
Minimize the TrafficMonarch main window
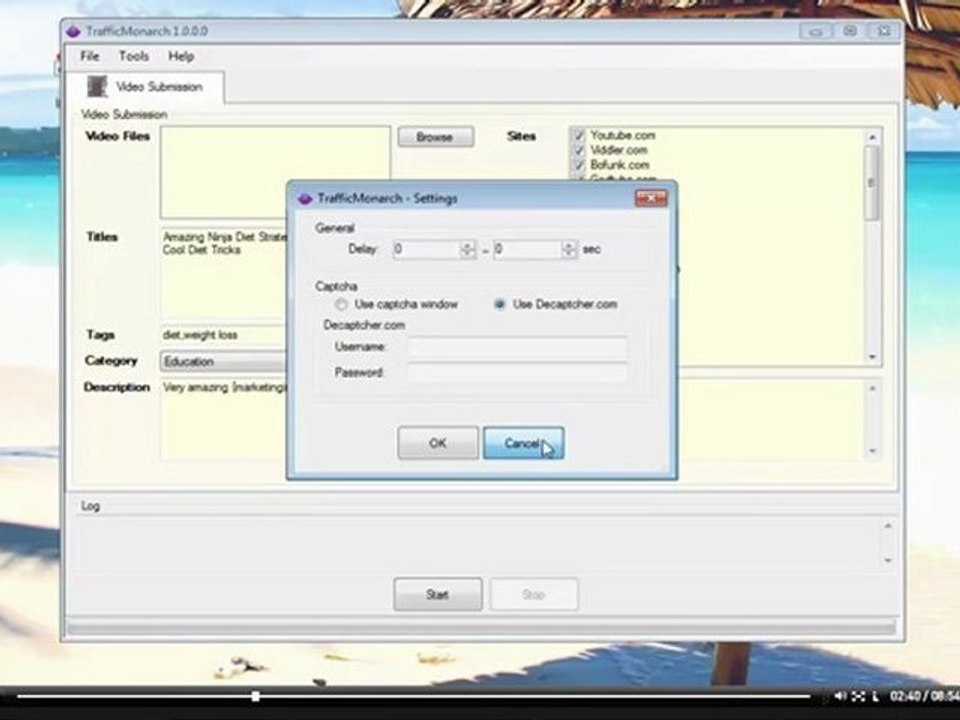[816, 31]
